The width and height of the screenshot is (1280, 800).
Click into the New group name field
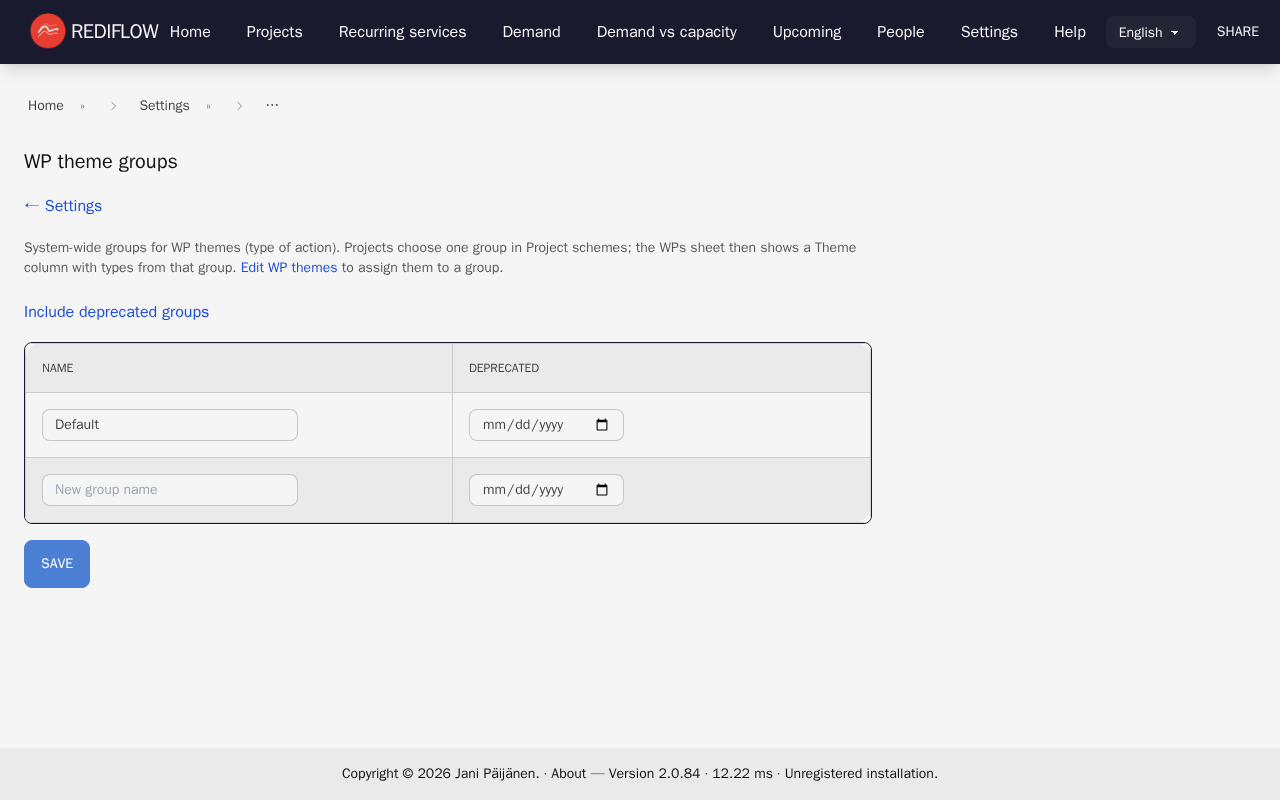pos(169,489)
